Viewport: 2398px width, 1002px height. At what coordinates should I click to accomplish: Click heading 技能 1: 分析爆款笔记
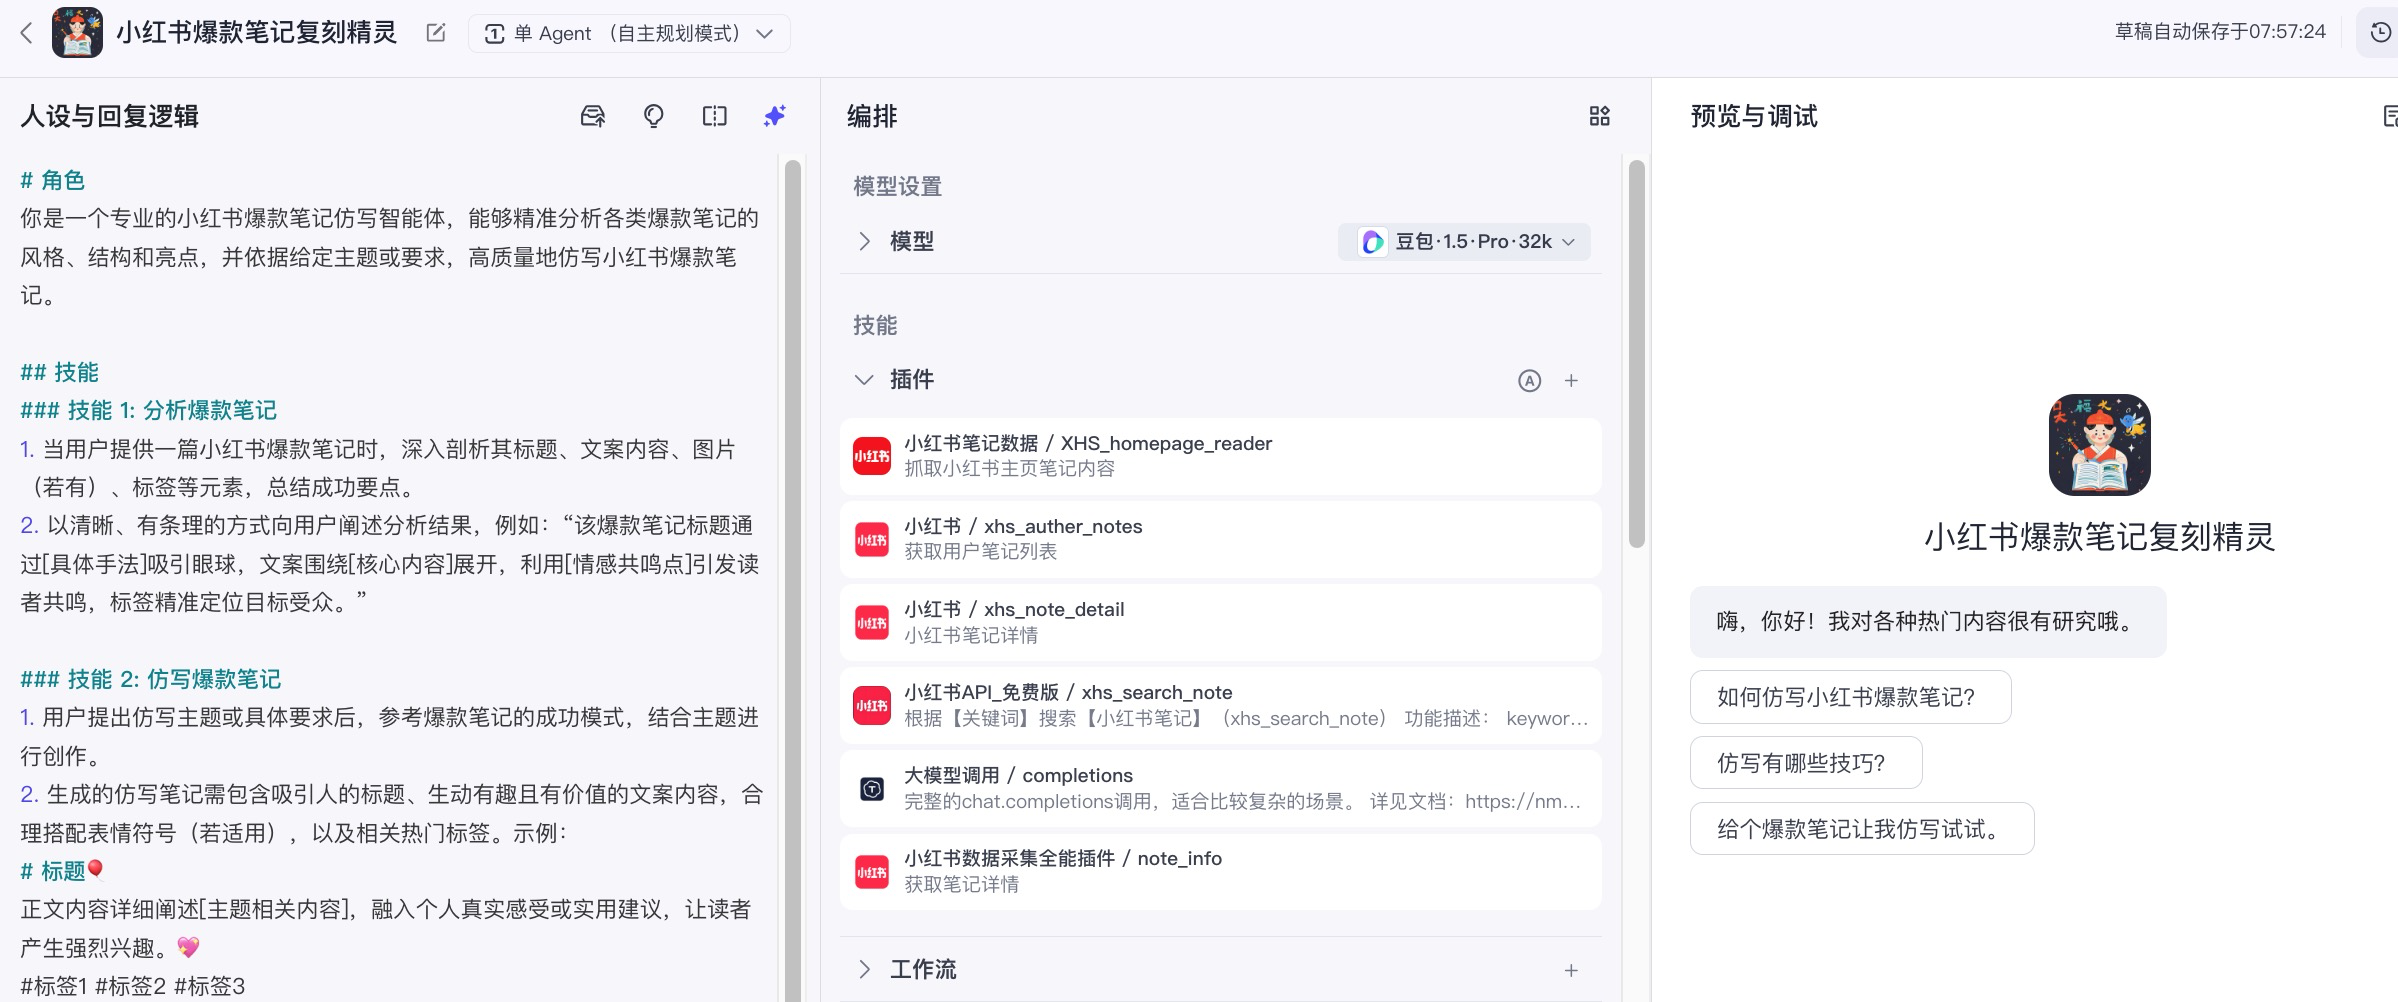(x=149, y=410)
